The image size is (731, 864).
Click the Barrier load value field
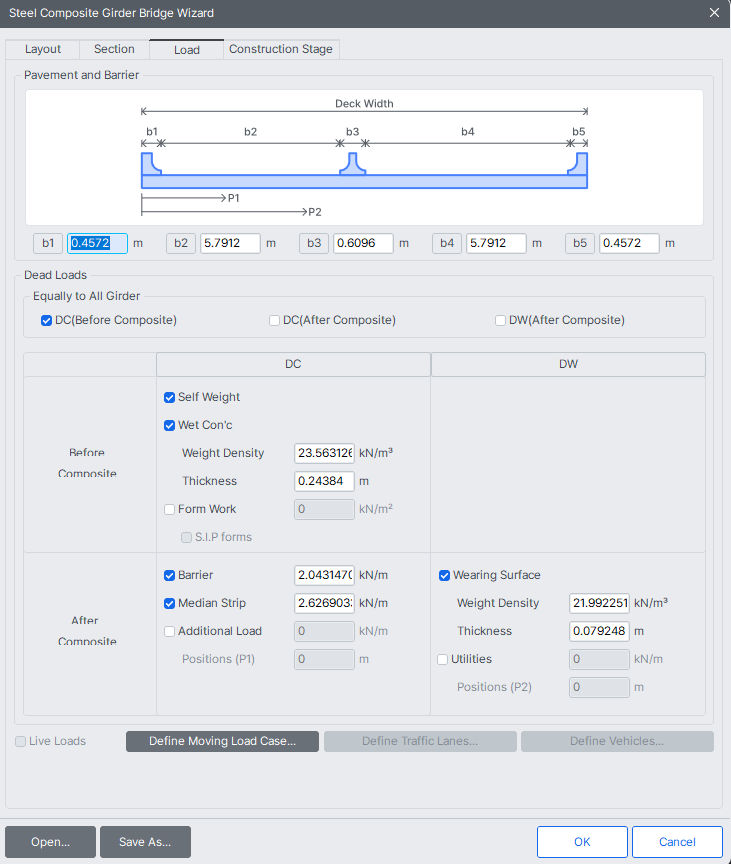324,575
